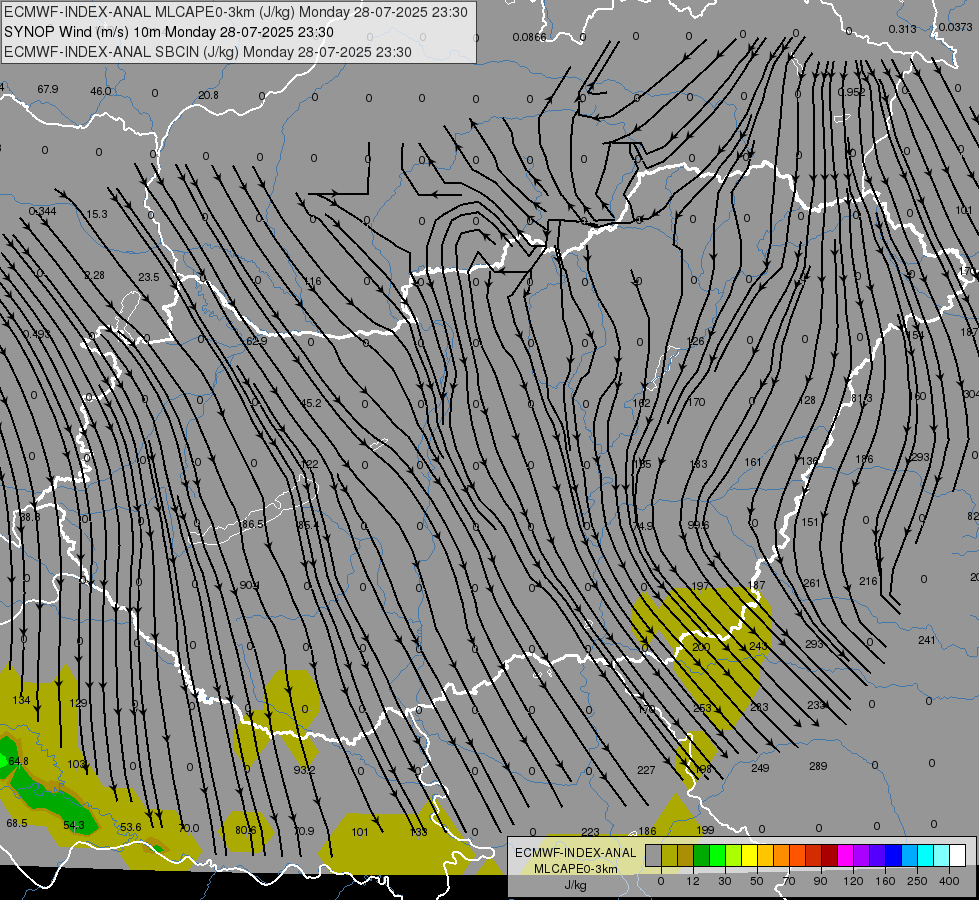Click the legend title MLCAPE0-3km
The image size is (979, 900).
click(576, 869)
